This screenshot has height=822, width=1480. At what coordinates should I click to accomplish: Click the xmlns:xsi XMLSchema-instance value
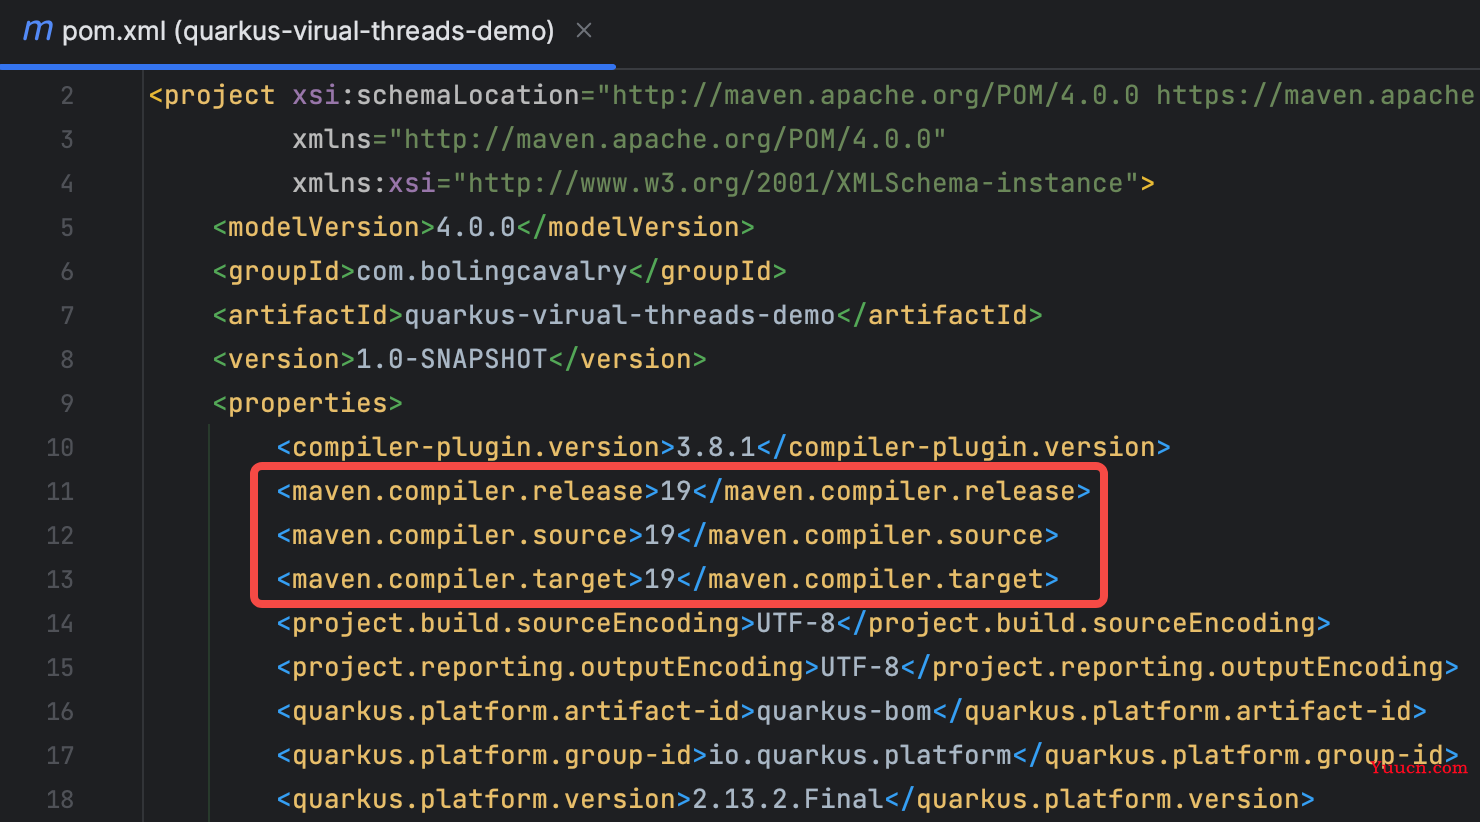(796, 183)
